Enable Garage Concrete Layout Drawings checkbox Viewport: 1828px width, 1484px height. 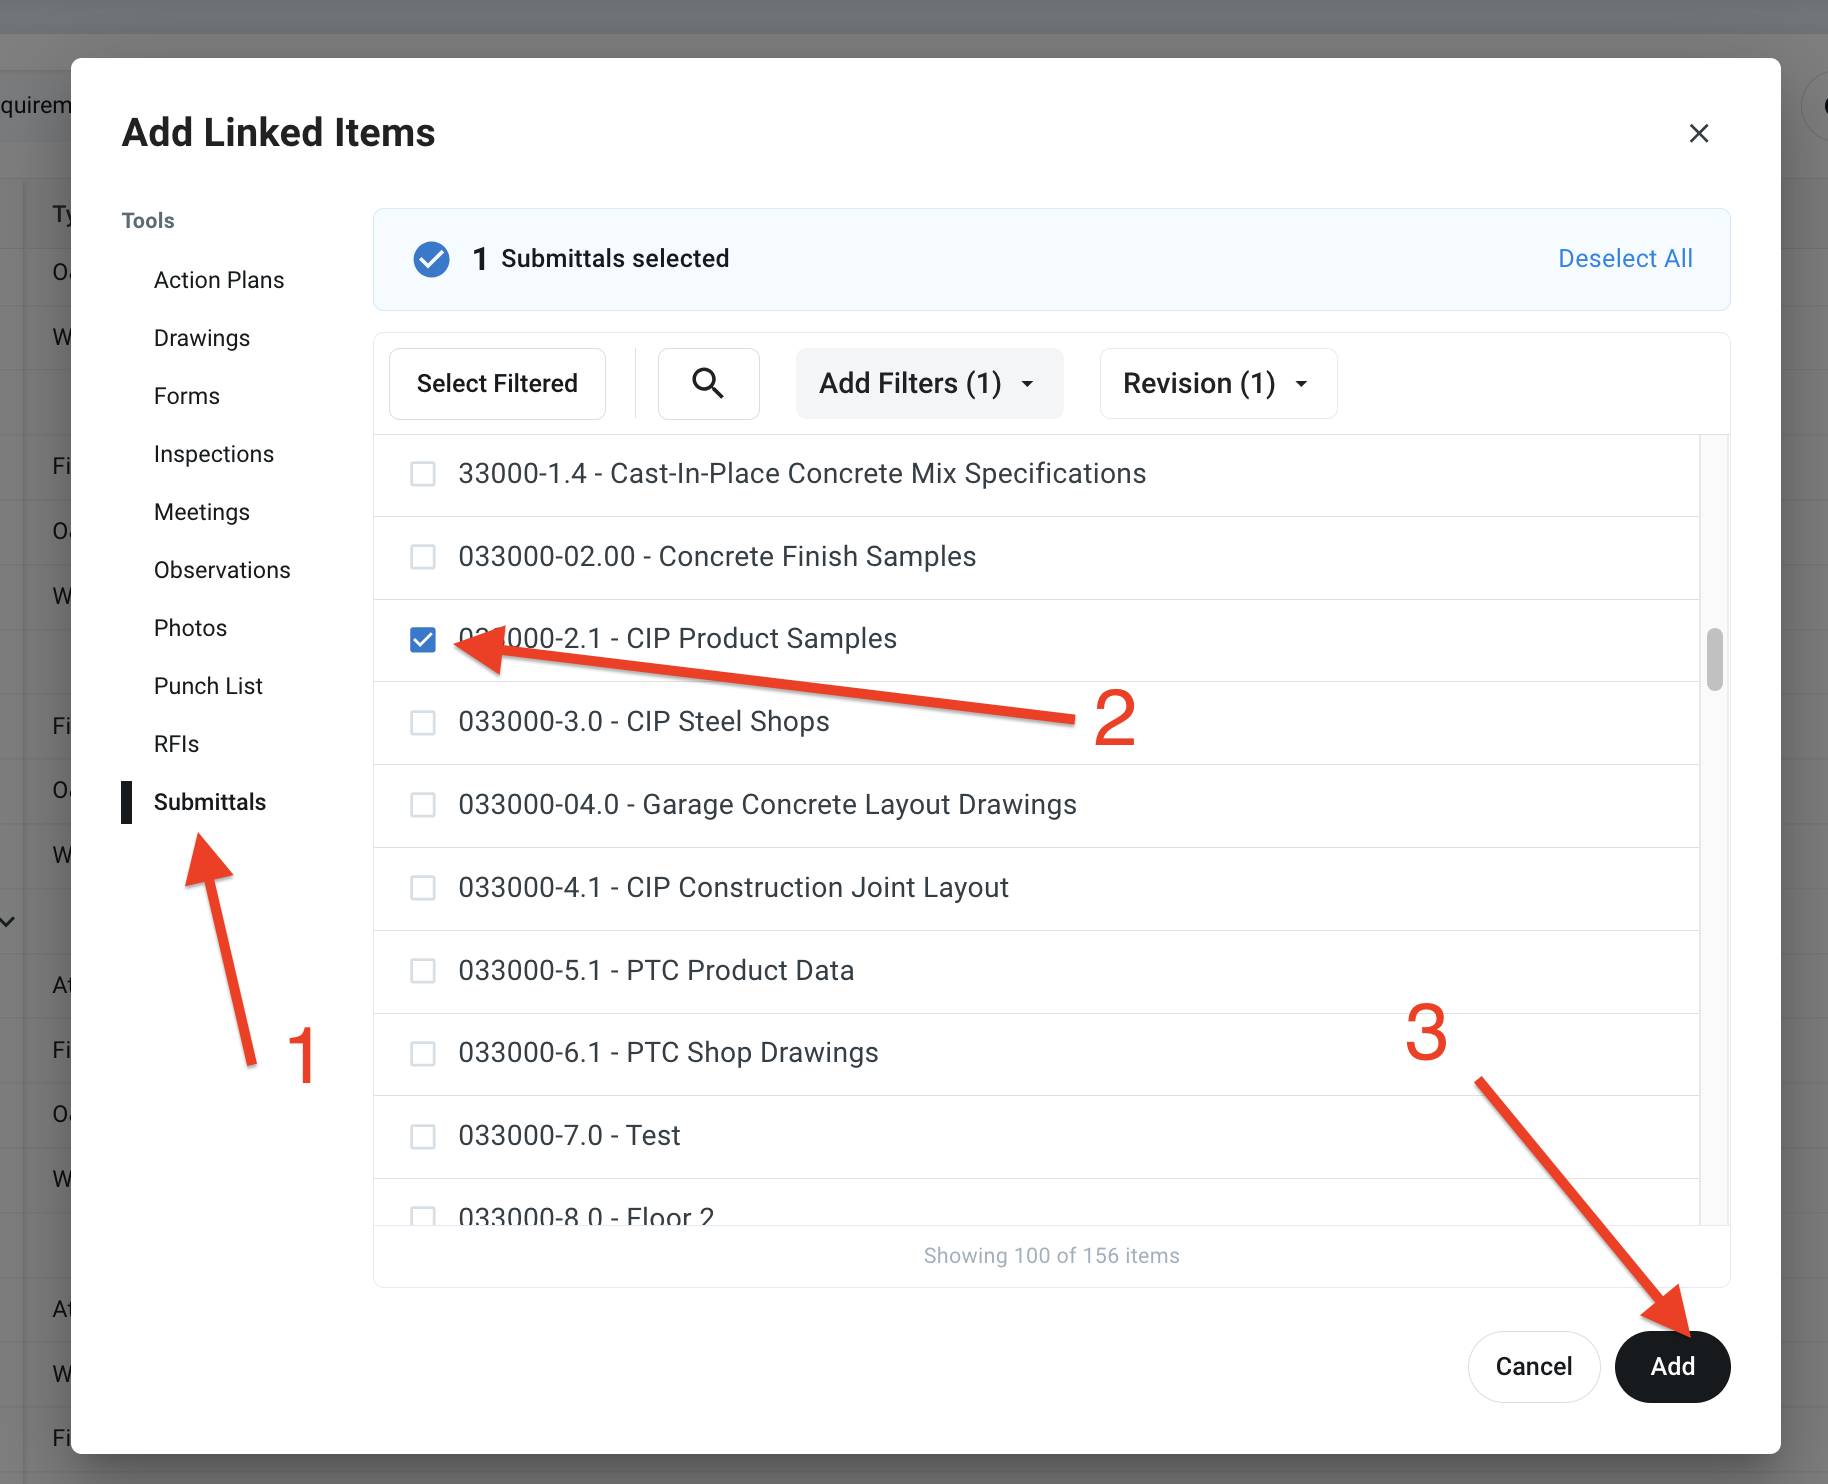(x=423, y=805)
